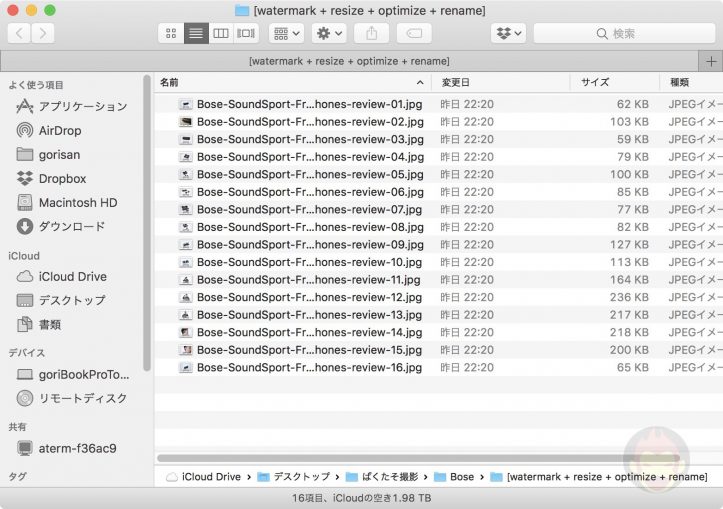
Task: Click ぱくたそ撮影 in path bar
Action: pos(382,477)
